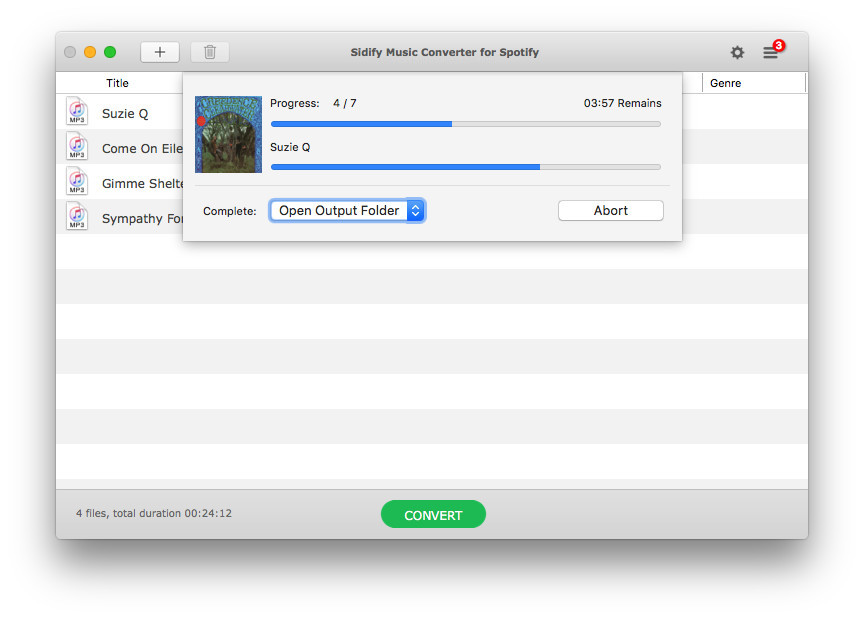Click the album artwork thumbnail
The height and width of the screenshot is (619, 864).
point(228,134)
